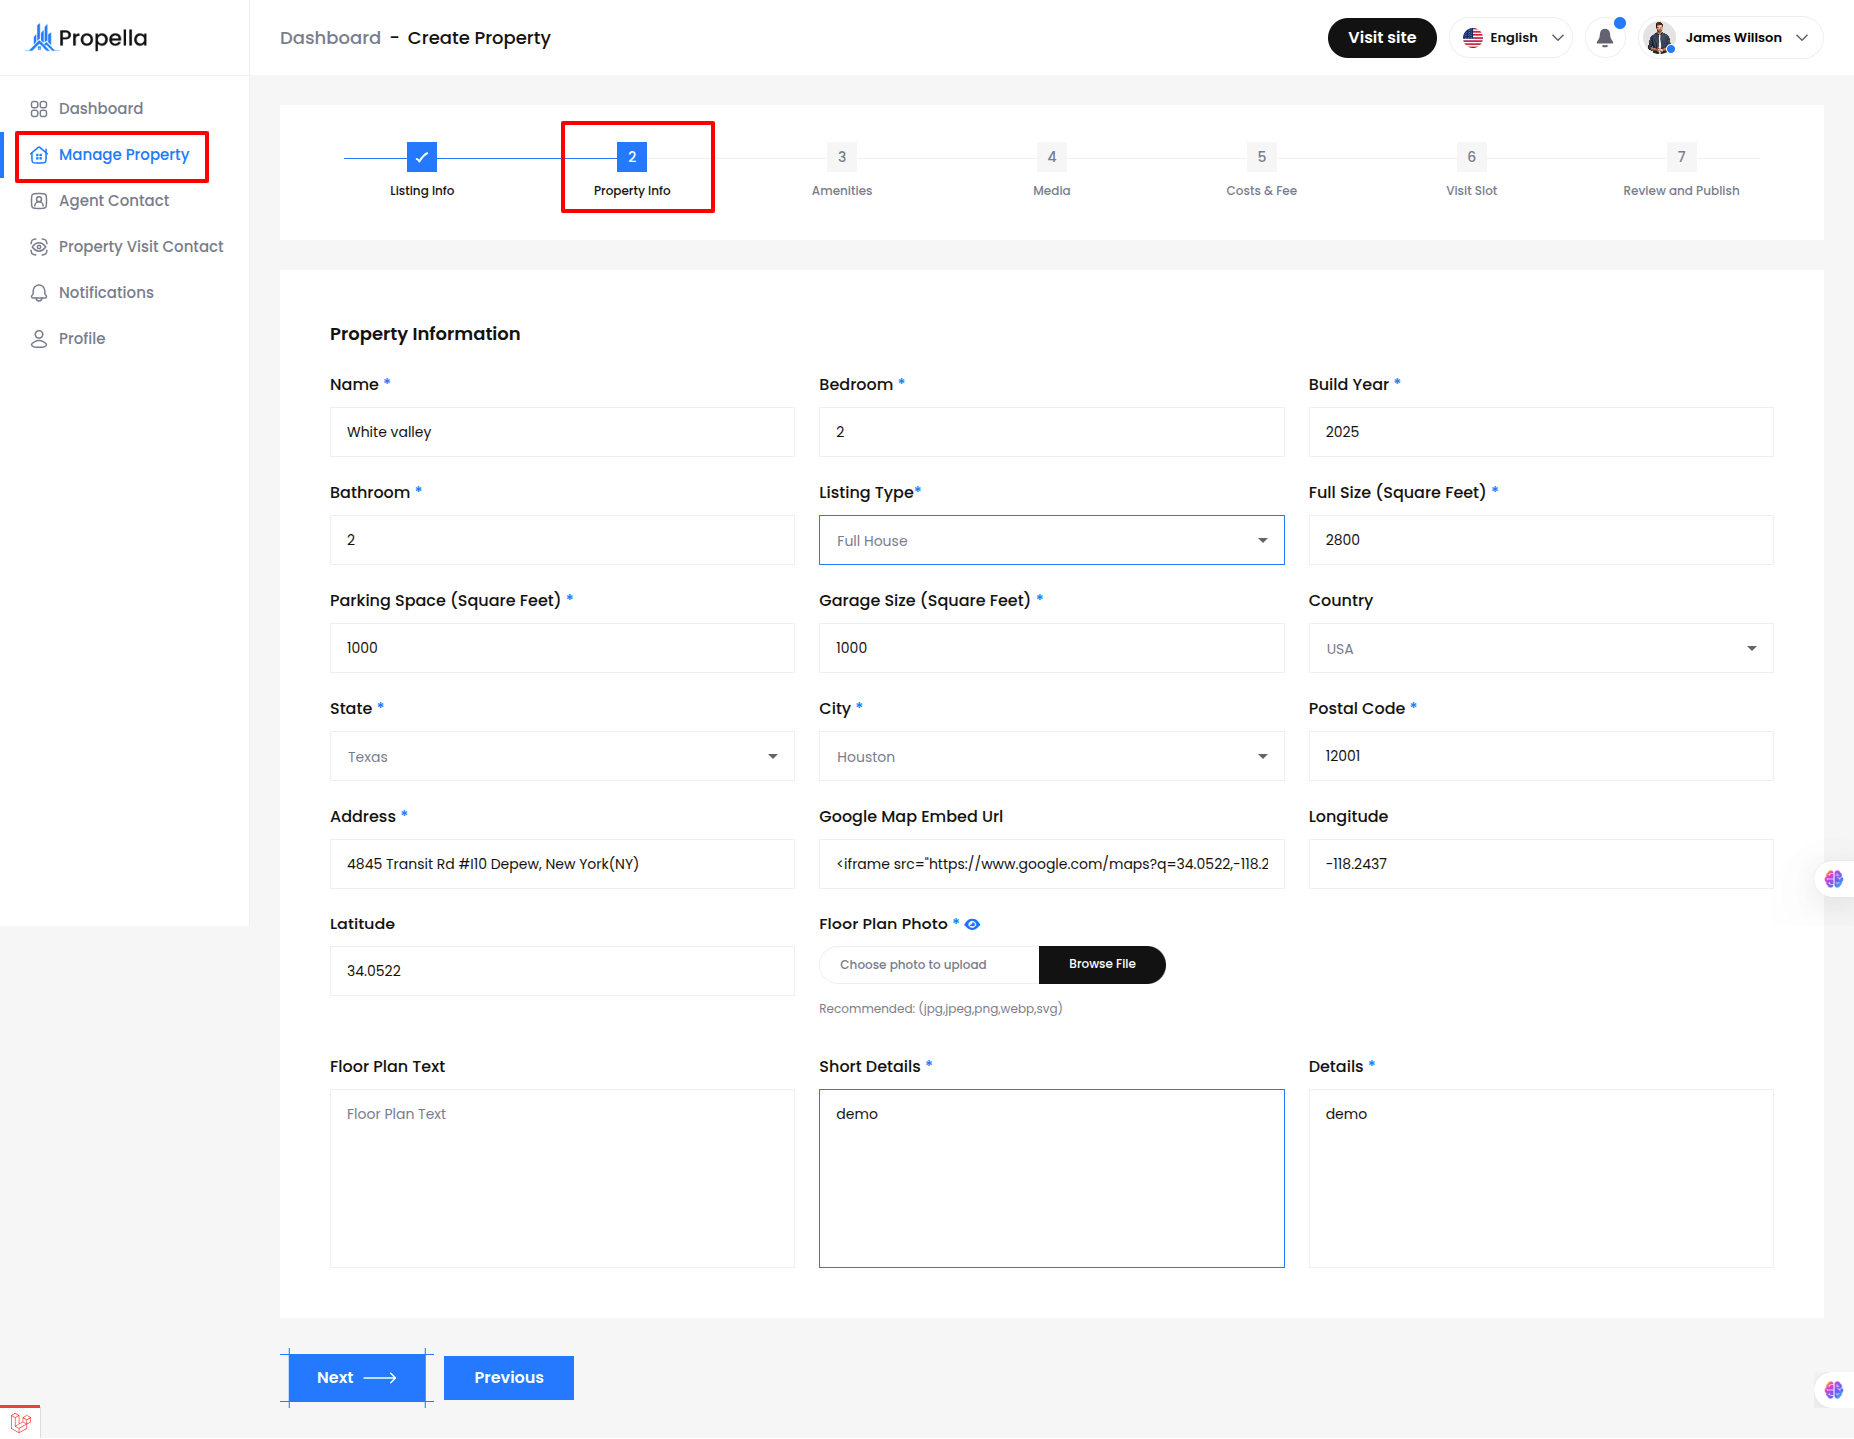Click the Name field with White valley
This screenshot has height=1439, width=1854.
[x=562, y=432]
